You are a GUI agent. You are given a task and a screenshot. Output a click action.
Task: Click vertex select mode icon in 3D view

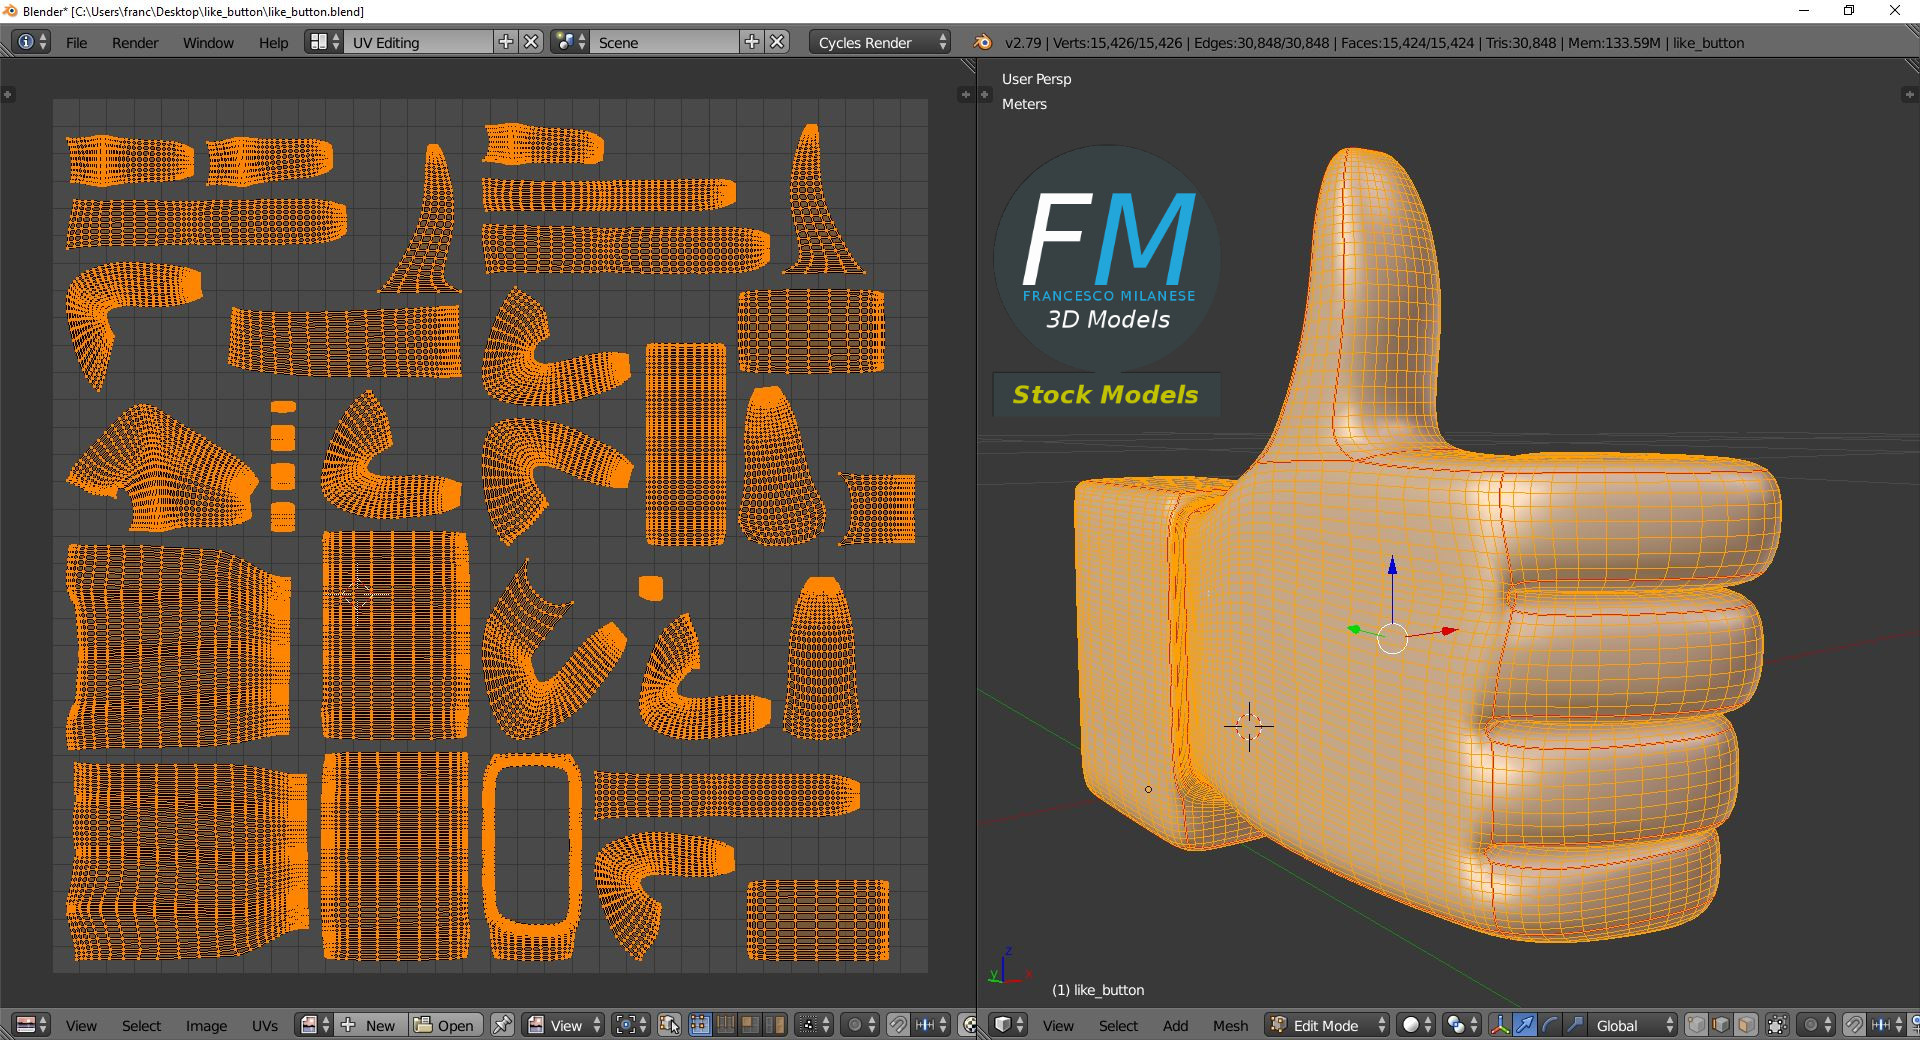(1696, 1025)
